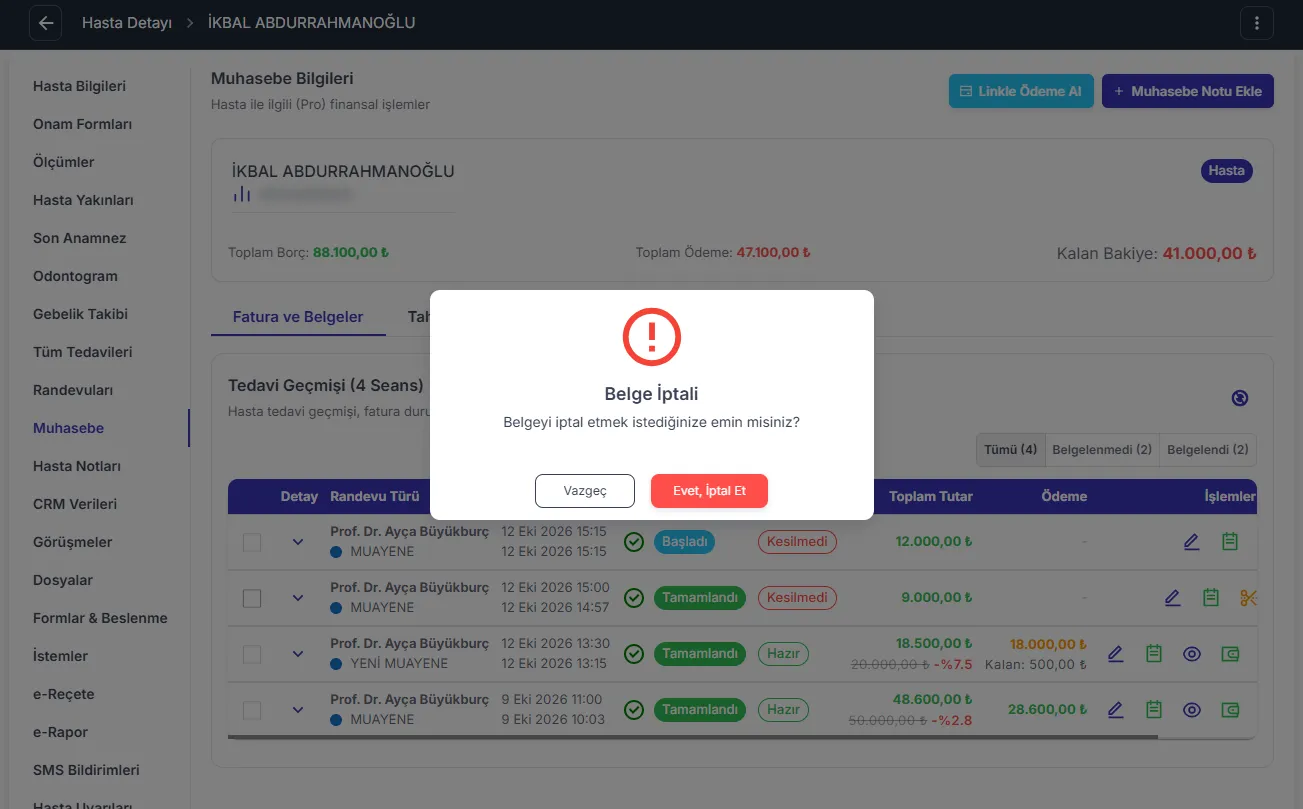The height and width of the screenshot is (809, 1303).
Task: Show all with Tümü (4) filter
Action: (1010, 450)
